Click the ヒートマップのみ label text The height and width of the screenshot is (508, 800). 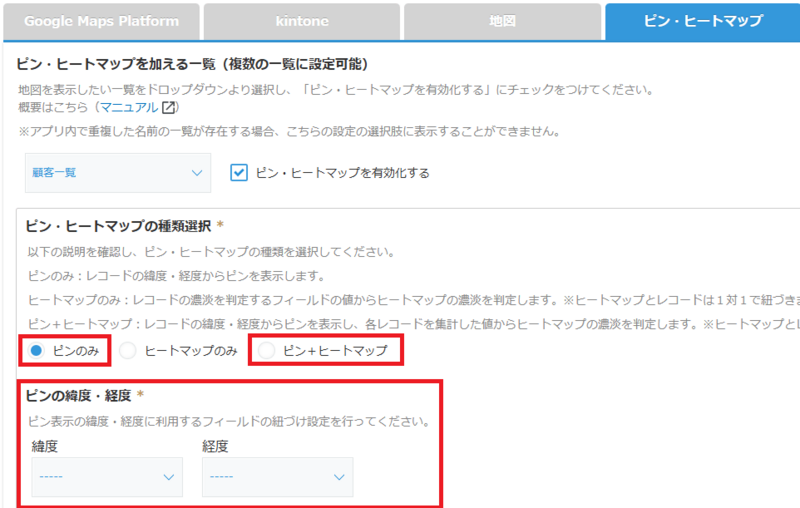(191, 350)
